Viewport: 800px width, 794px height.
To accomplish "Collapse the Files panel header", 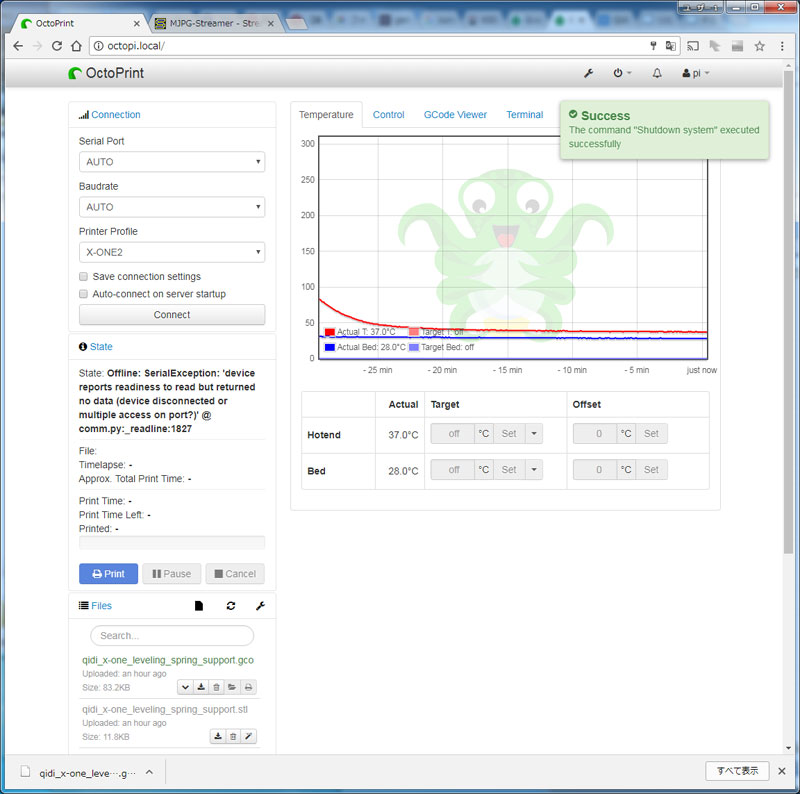I will (101, 606).
